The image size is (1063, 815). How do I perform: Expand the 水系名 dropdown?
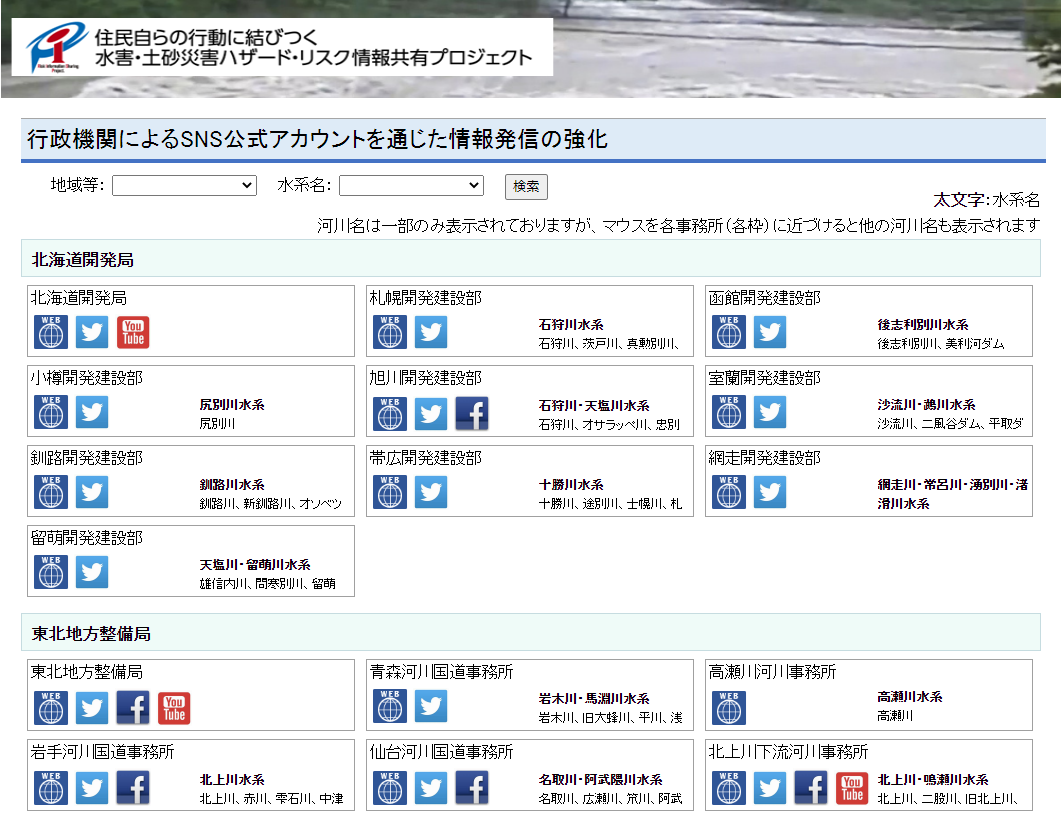point(412,186)
